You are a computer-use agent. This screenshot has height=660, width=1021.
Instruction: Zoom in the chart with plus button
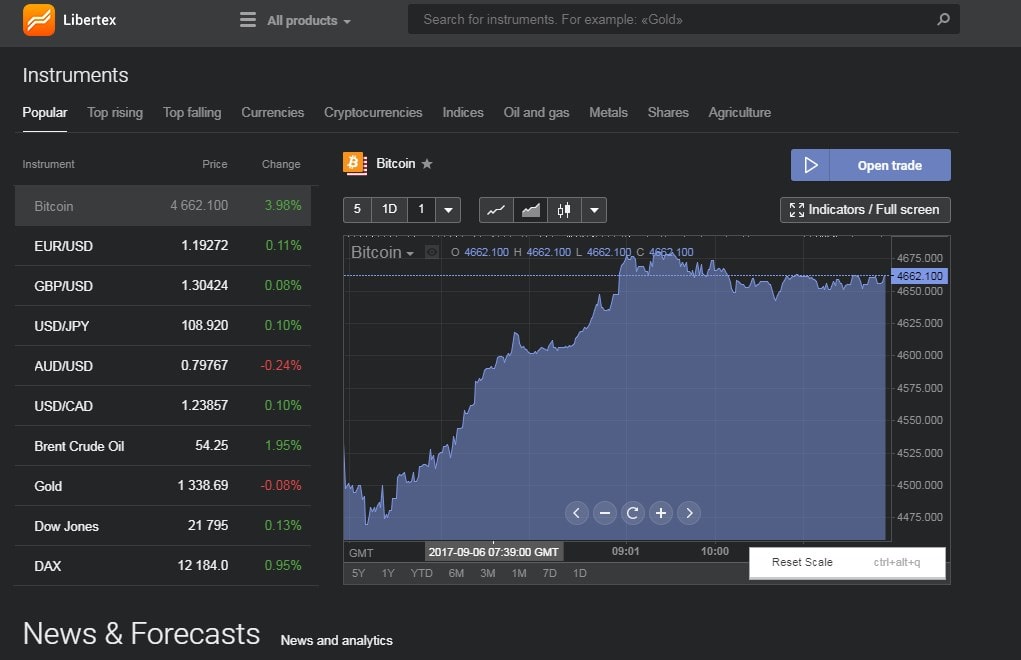660,513
